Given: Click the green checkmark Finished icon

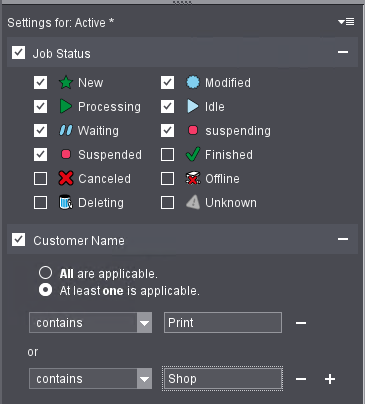Looking at the screenshot, I should pos(193,154).
